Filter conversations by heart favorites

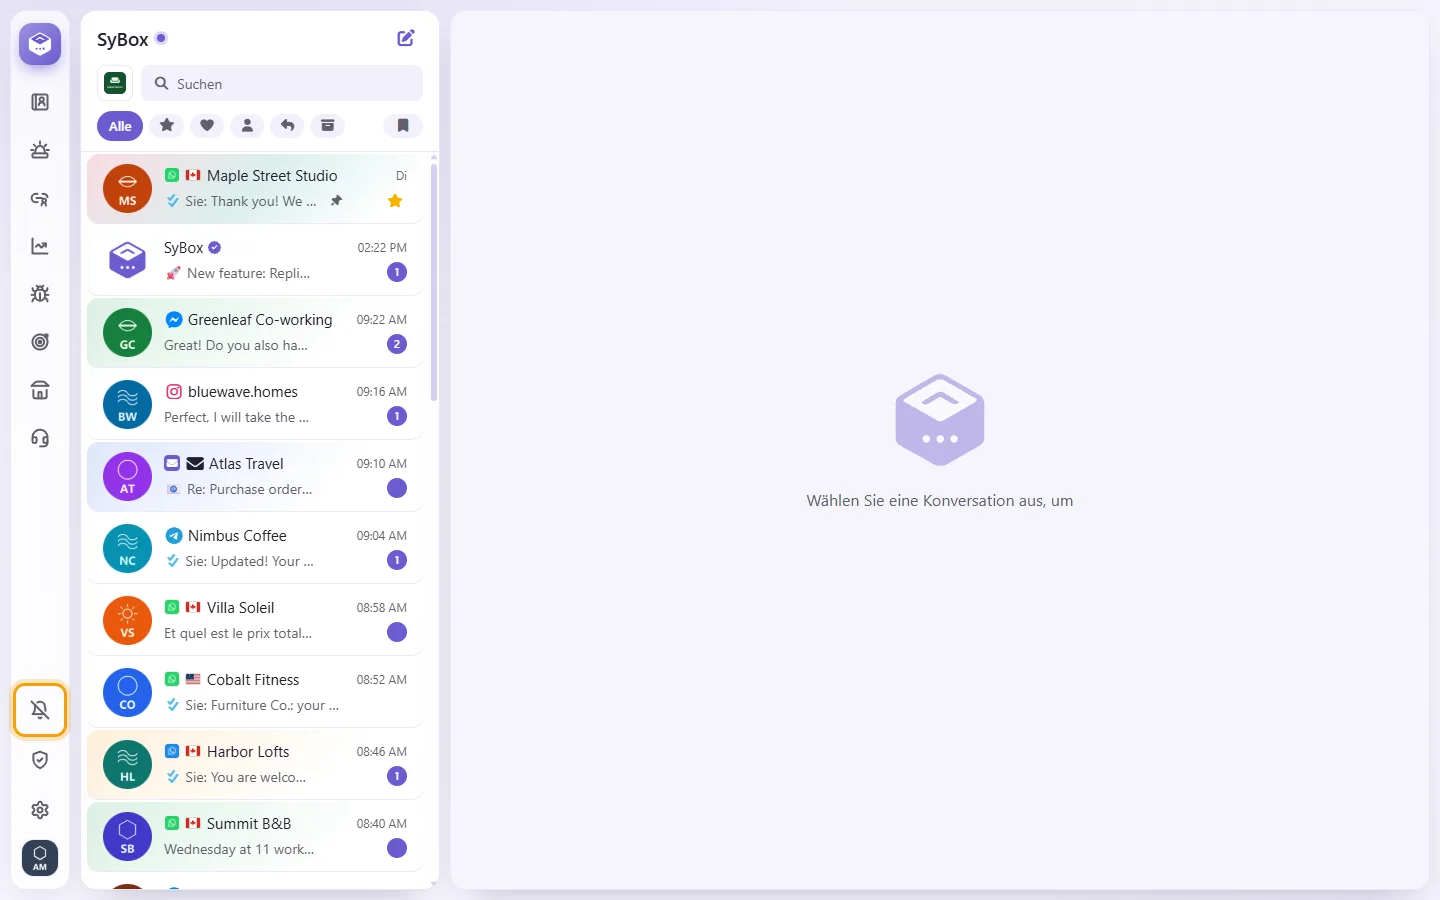(x=207, y=125)
